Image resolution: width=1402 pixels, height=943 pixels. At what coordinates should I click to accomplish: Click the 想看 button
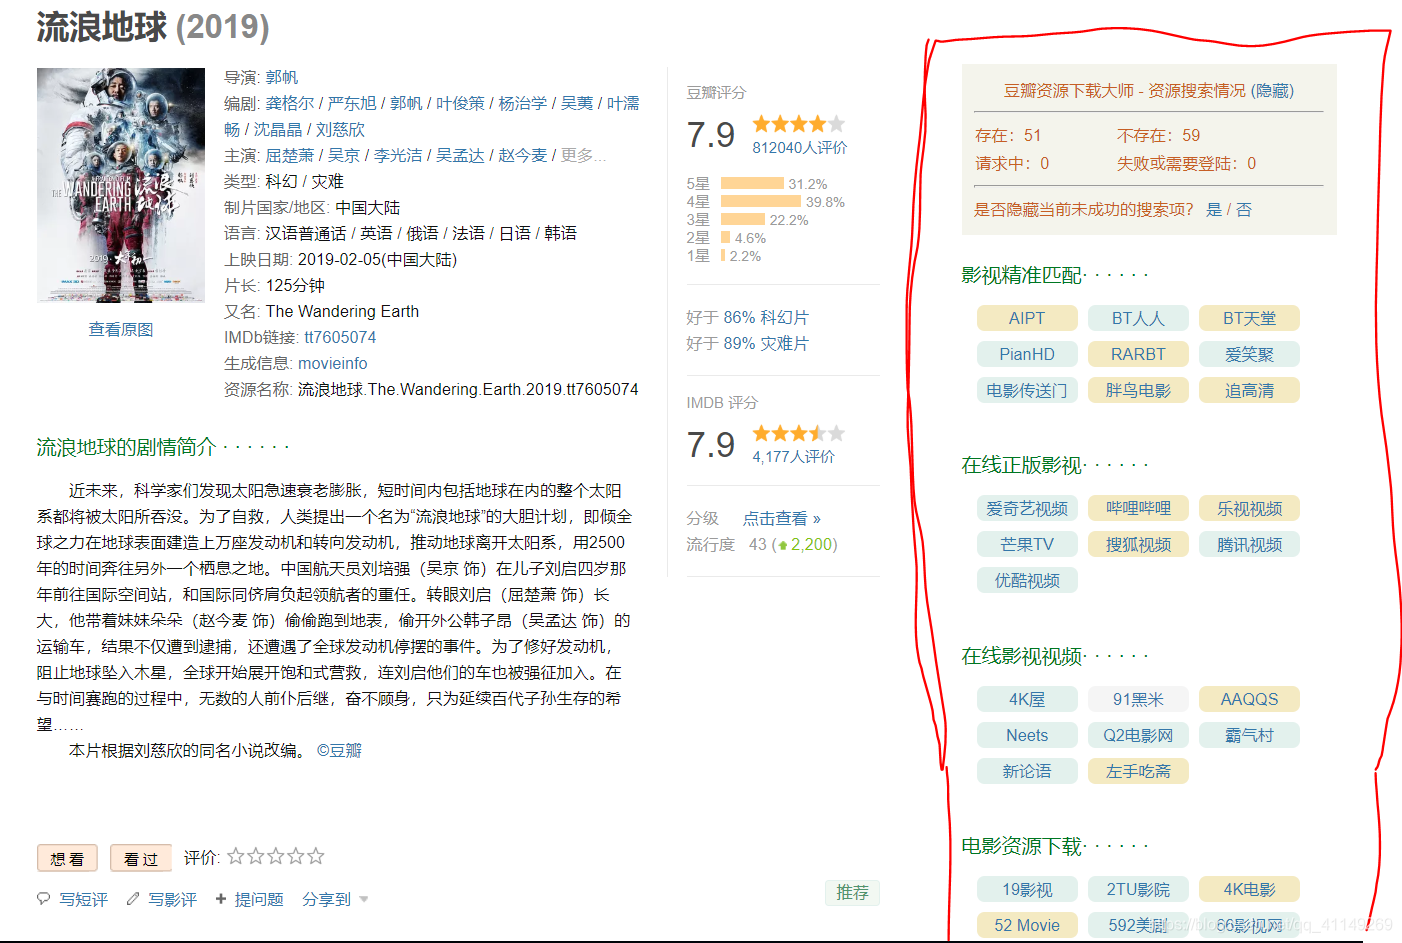(67, 858)
